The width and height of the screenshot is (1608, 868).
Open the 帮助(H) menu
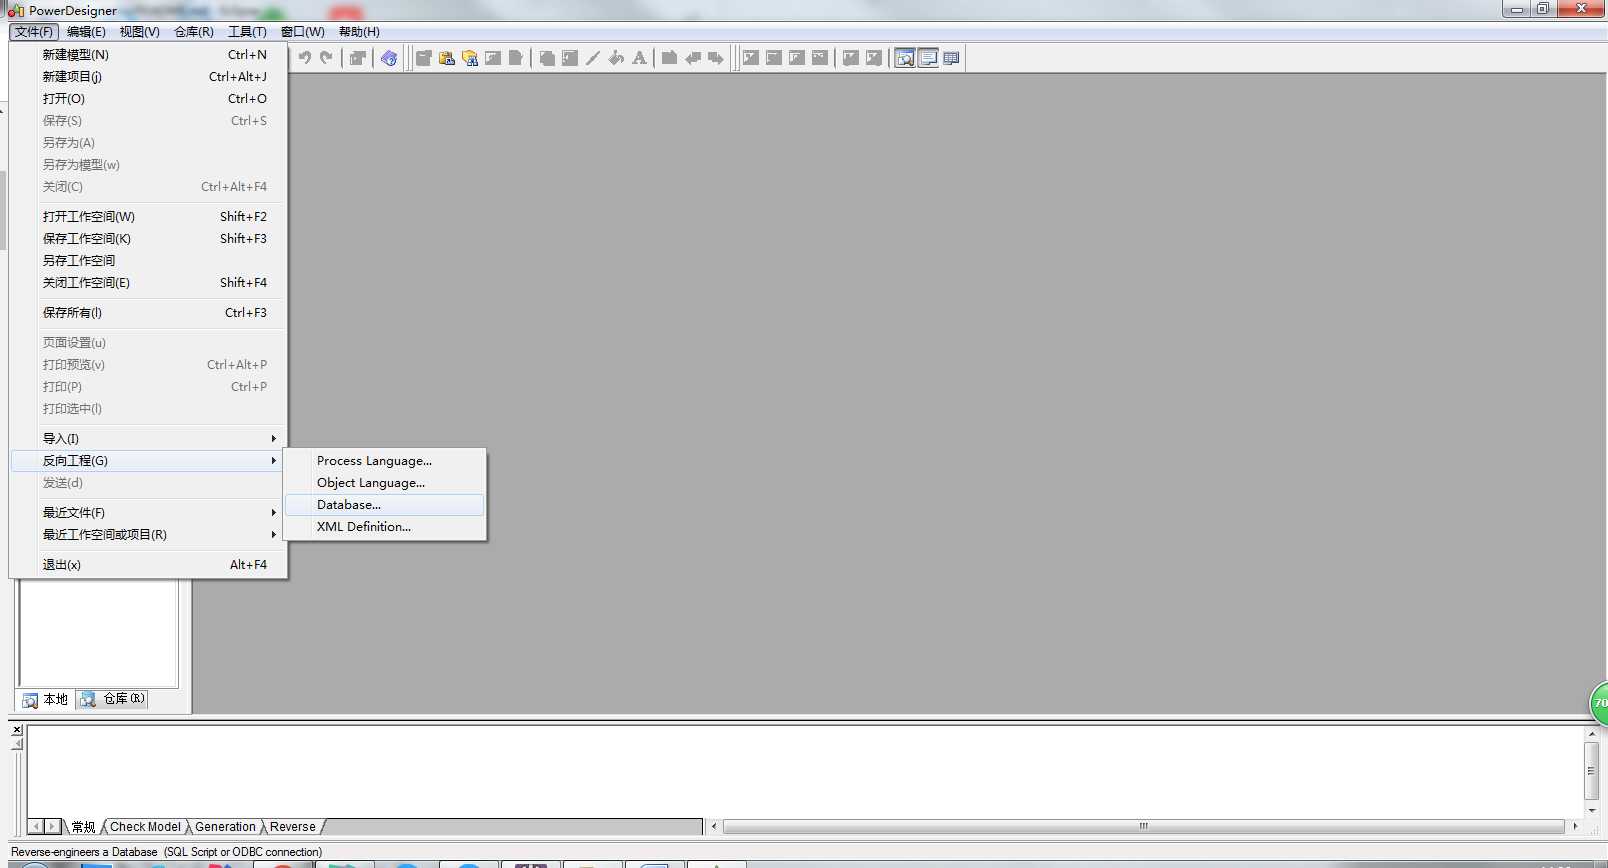359,32
